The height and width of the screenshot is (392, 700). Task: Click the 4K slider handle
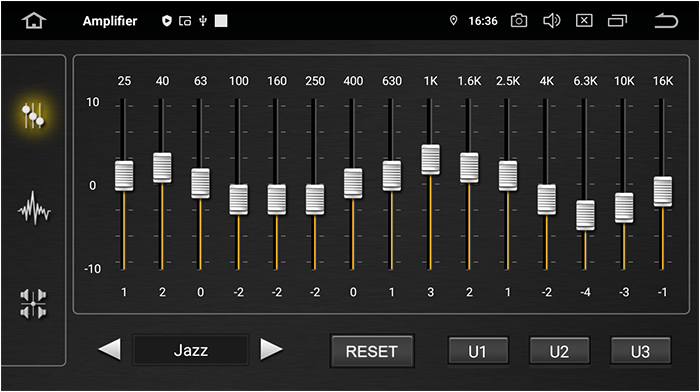(x=547, y=200)
